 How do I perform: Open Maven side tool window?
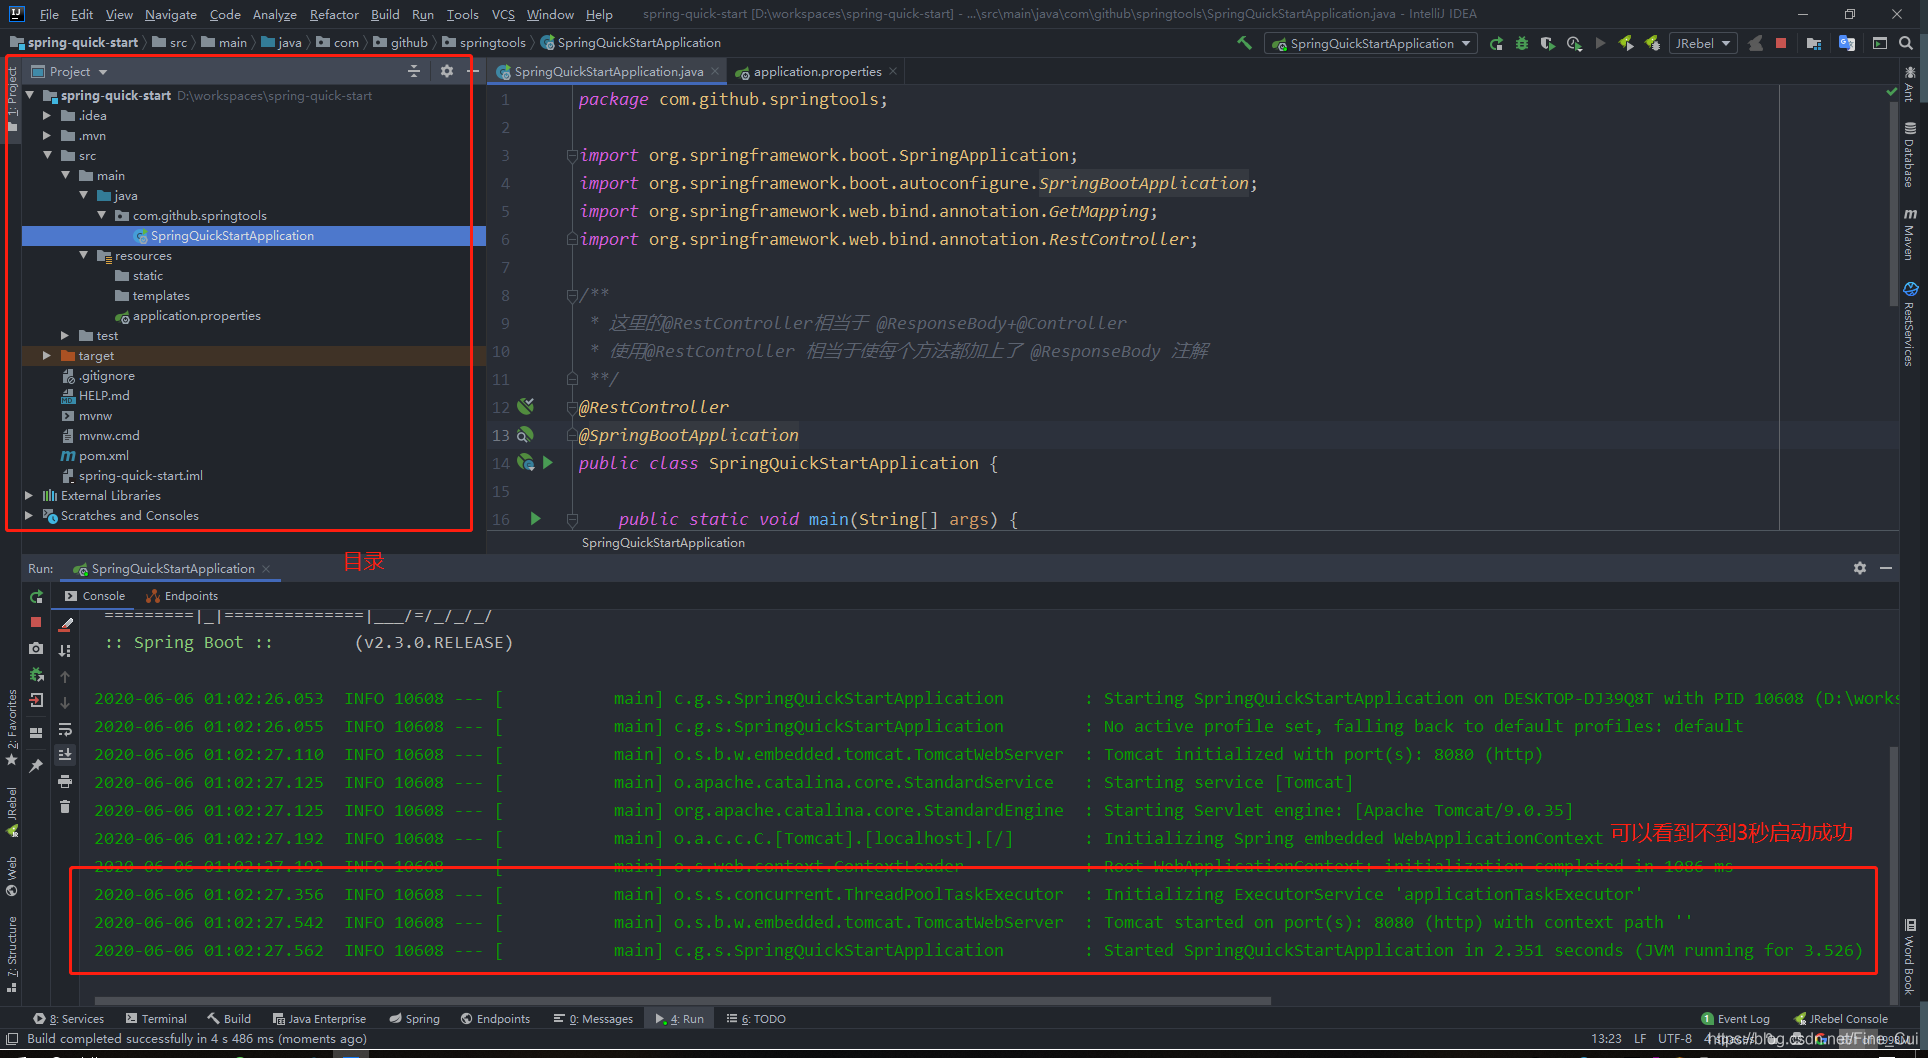coord(1909,234)
